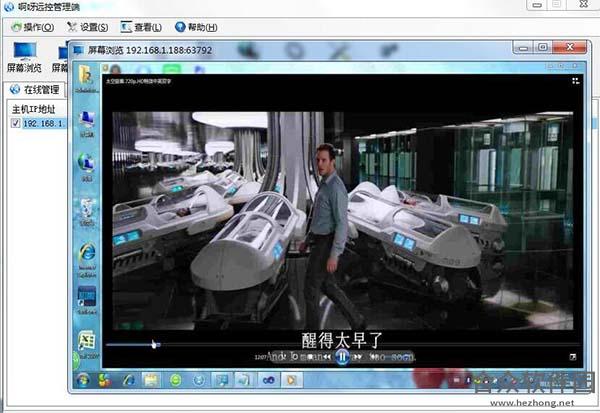Click the movie frame in the player window

click(x=342, y=221)
